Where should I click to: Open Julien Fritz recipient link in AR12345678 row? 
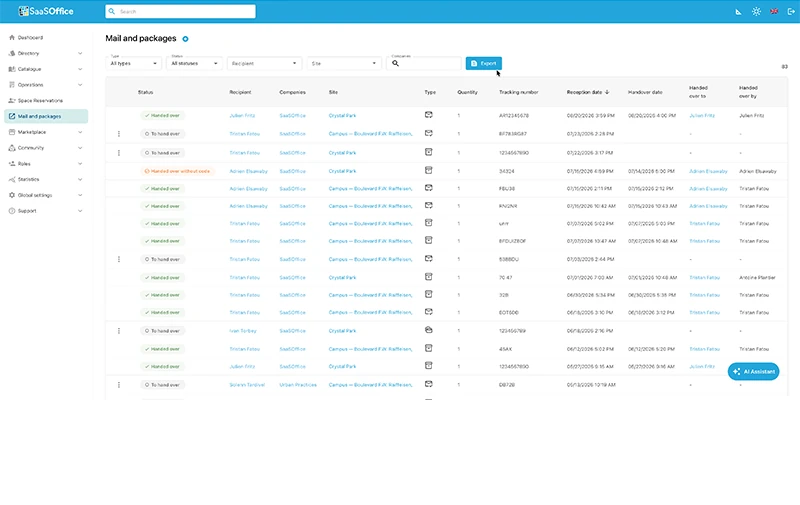click(x=242, y=115)
